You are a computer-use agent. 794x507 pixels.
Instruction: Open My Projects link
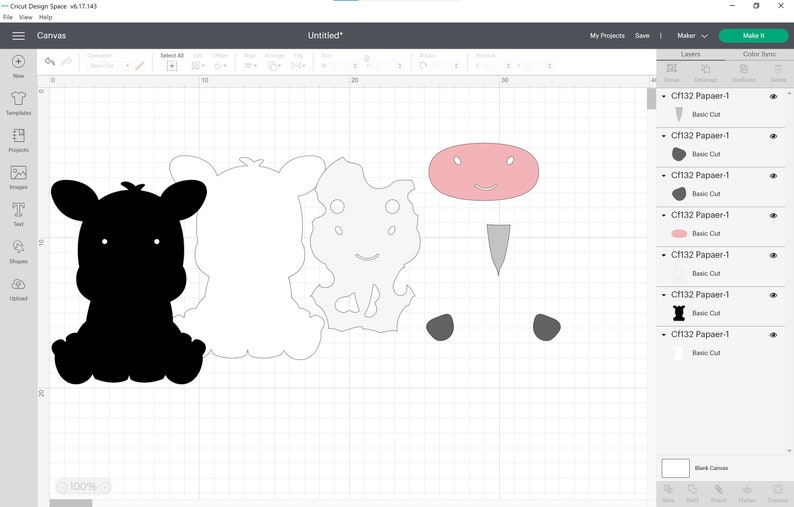607,35
